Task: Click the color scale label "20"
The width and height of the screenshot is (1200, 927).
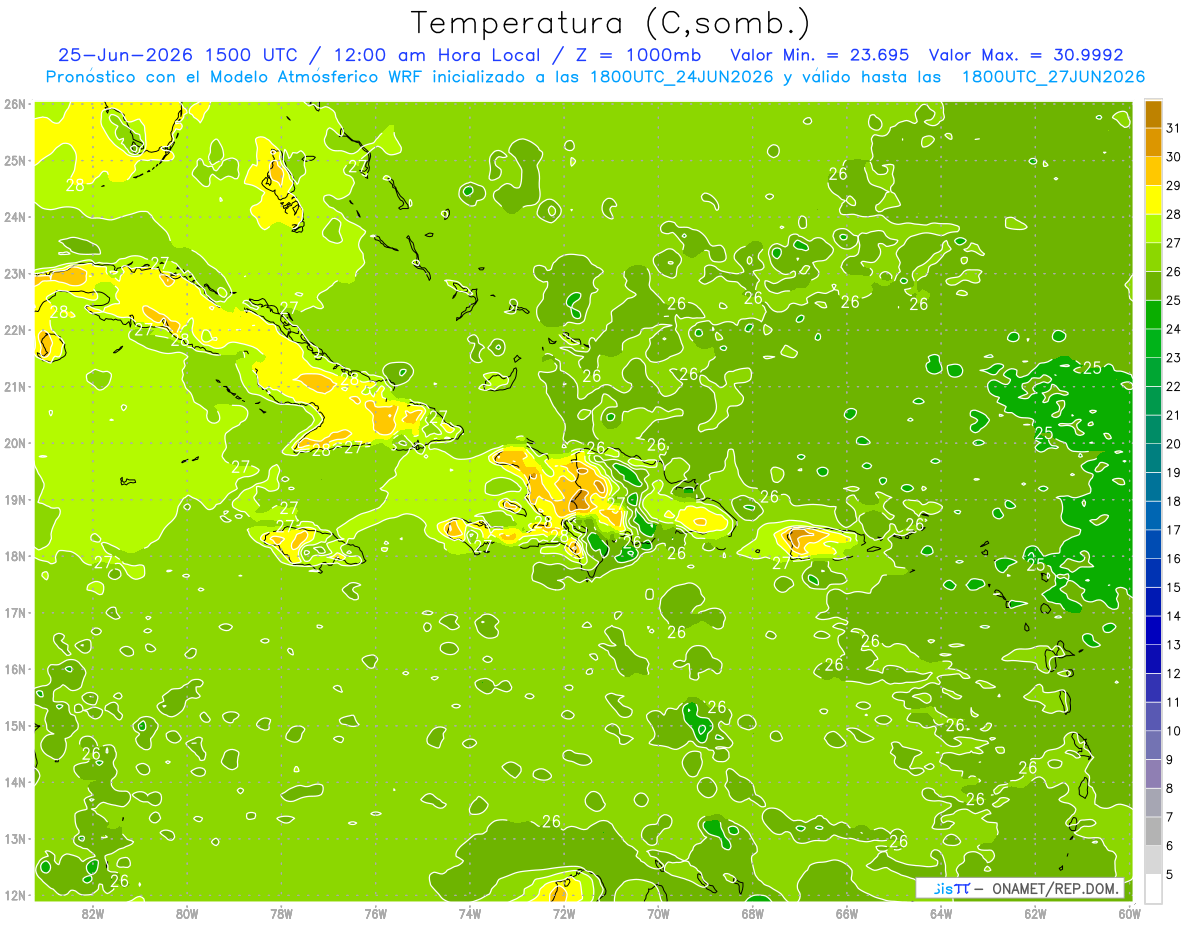Action: click(x=1173, y=444)
